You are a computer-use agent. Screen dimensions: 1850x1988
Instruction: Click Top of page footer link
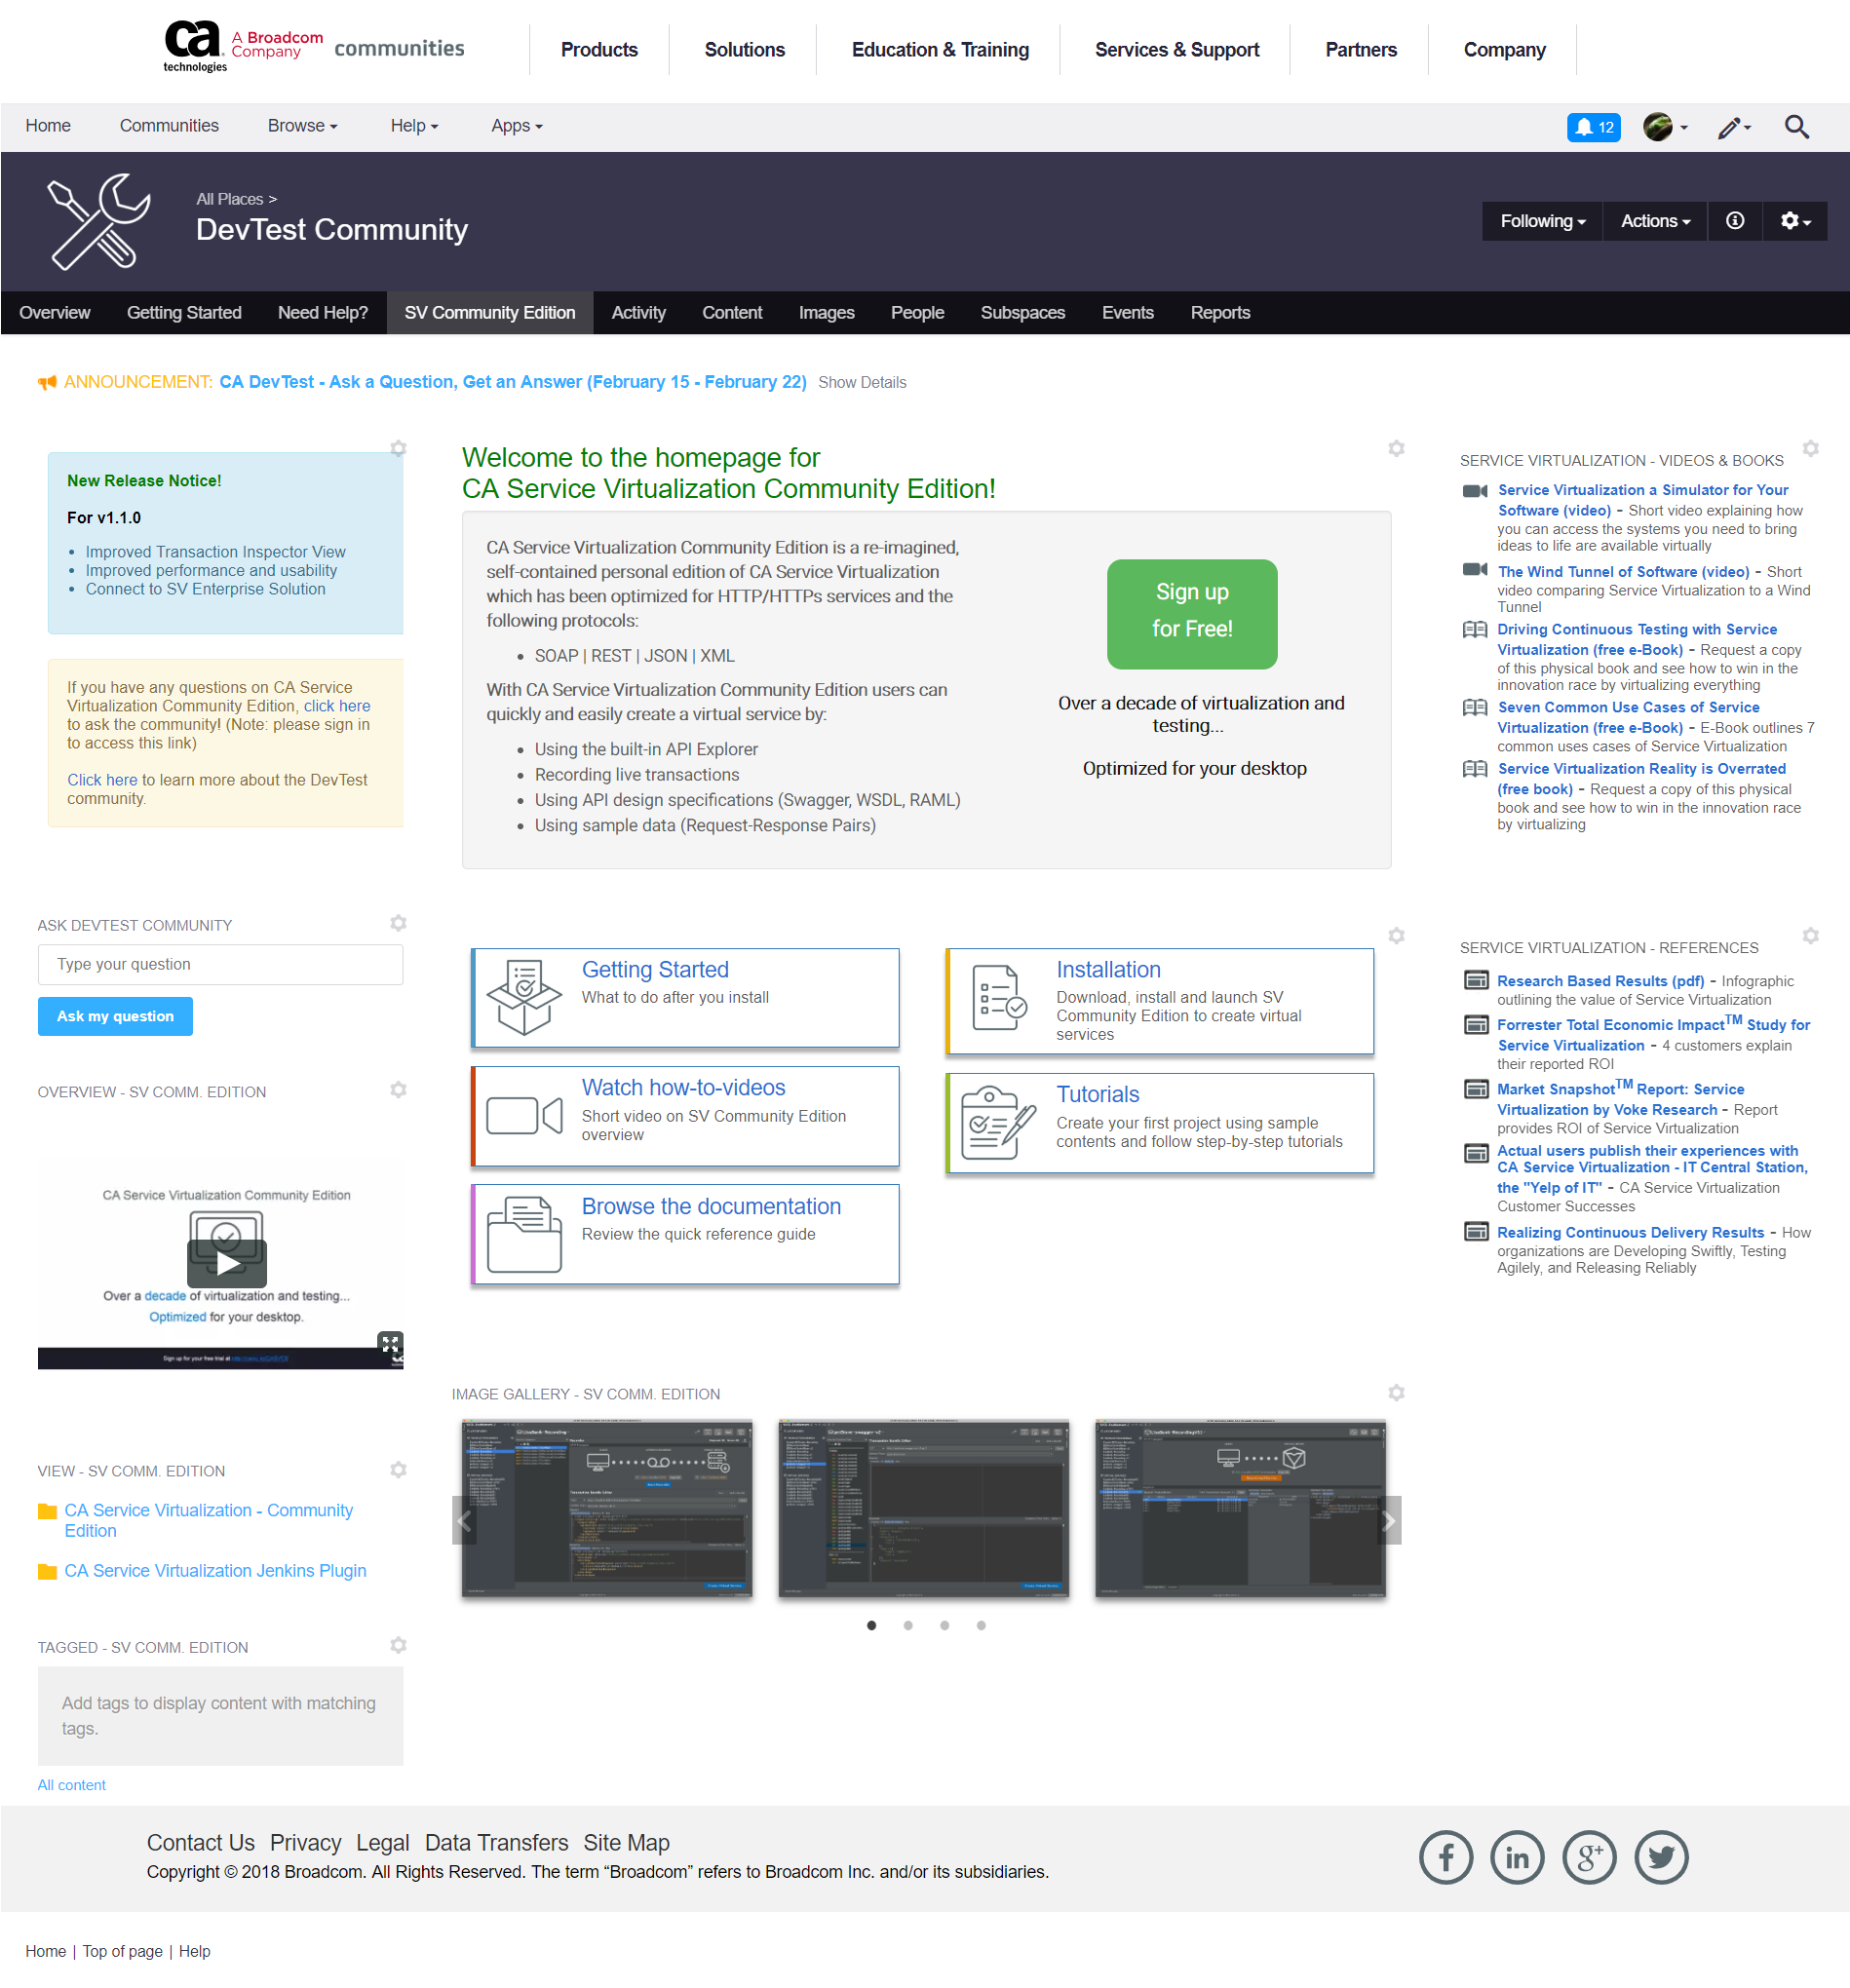click(x=122, y=1950)
